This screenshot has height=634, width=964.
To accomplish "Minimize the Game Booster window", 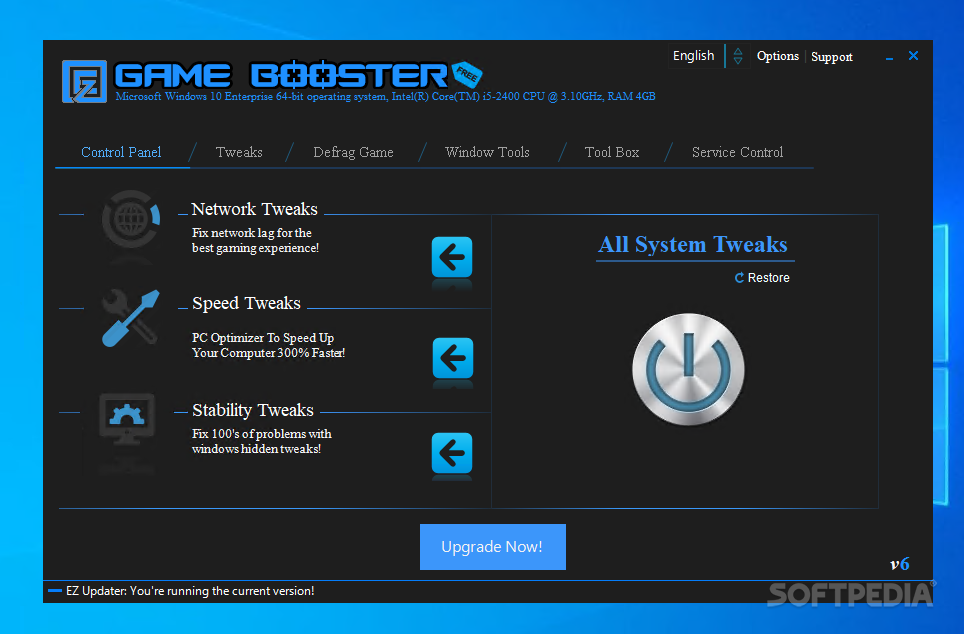I will pos(889,57).
